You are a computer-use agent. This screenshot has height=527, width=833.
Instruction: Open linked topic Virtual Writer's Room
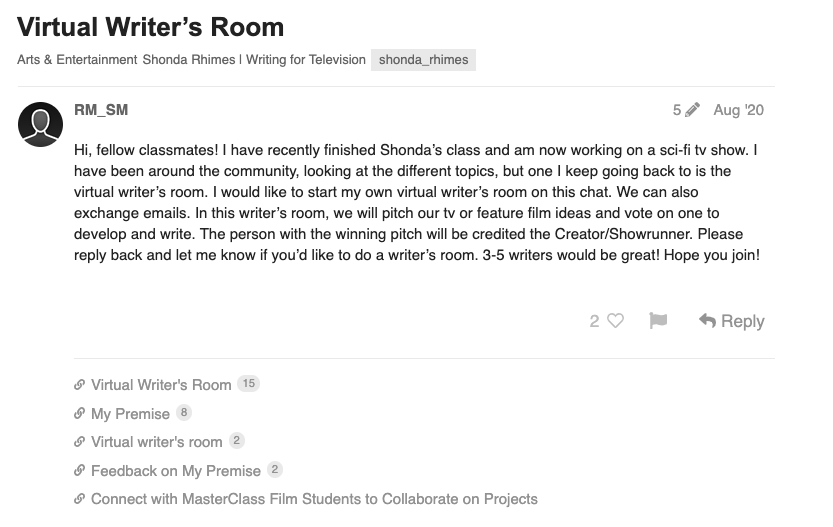pyautogui.click(x=161, y=385)
